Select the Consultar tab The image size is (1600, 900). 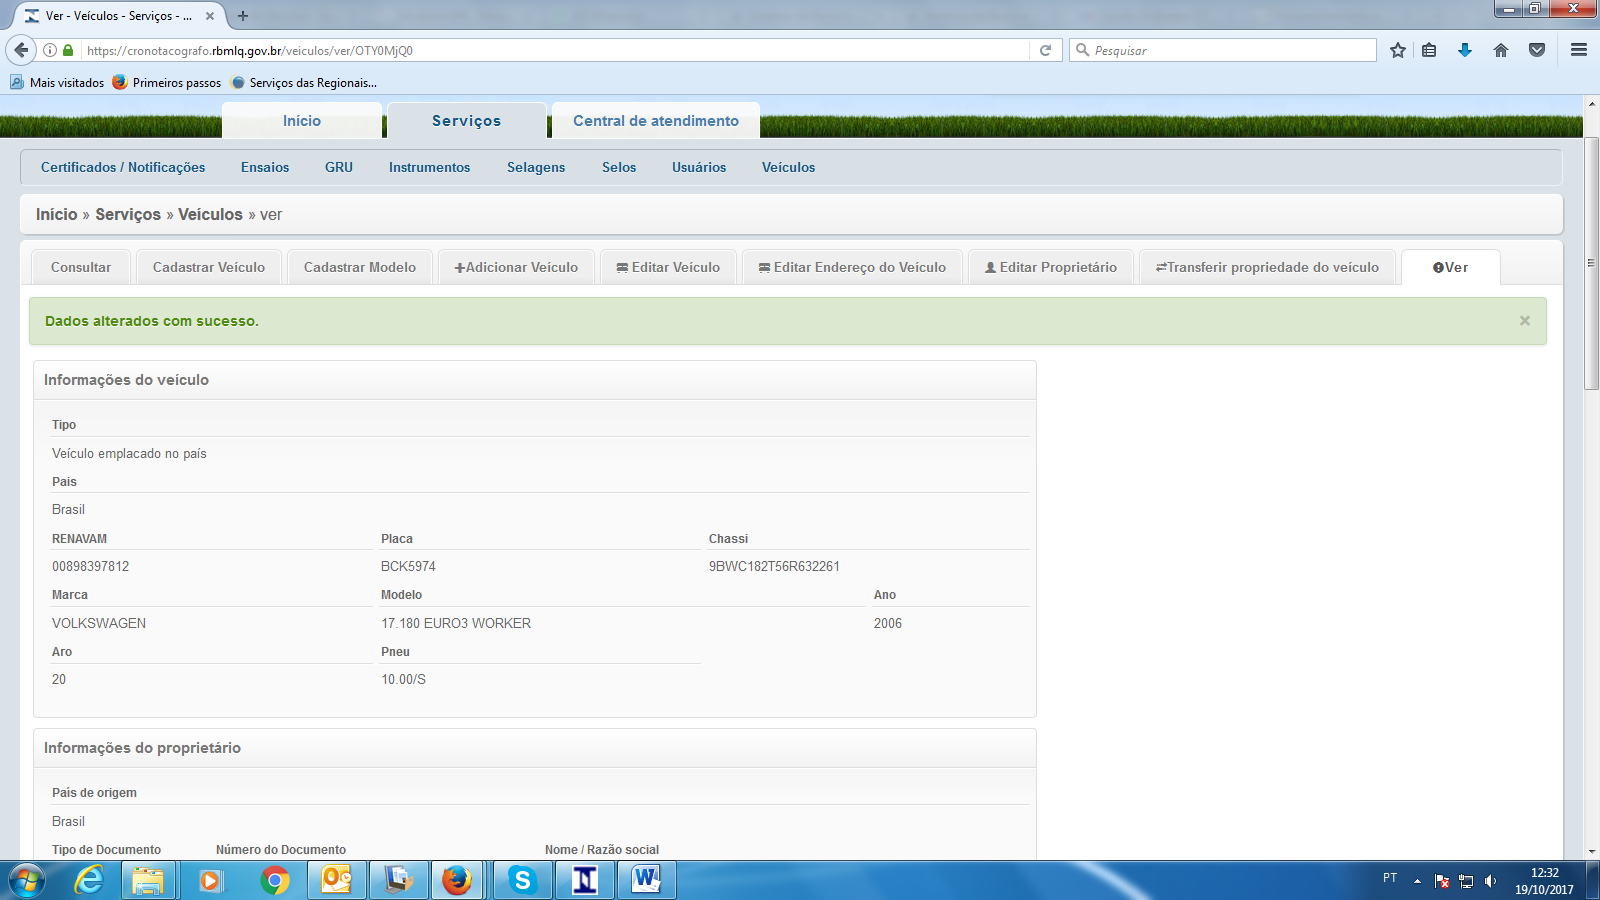click(80, 267)
